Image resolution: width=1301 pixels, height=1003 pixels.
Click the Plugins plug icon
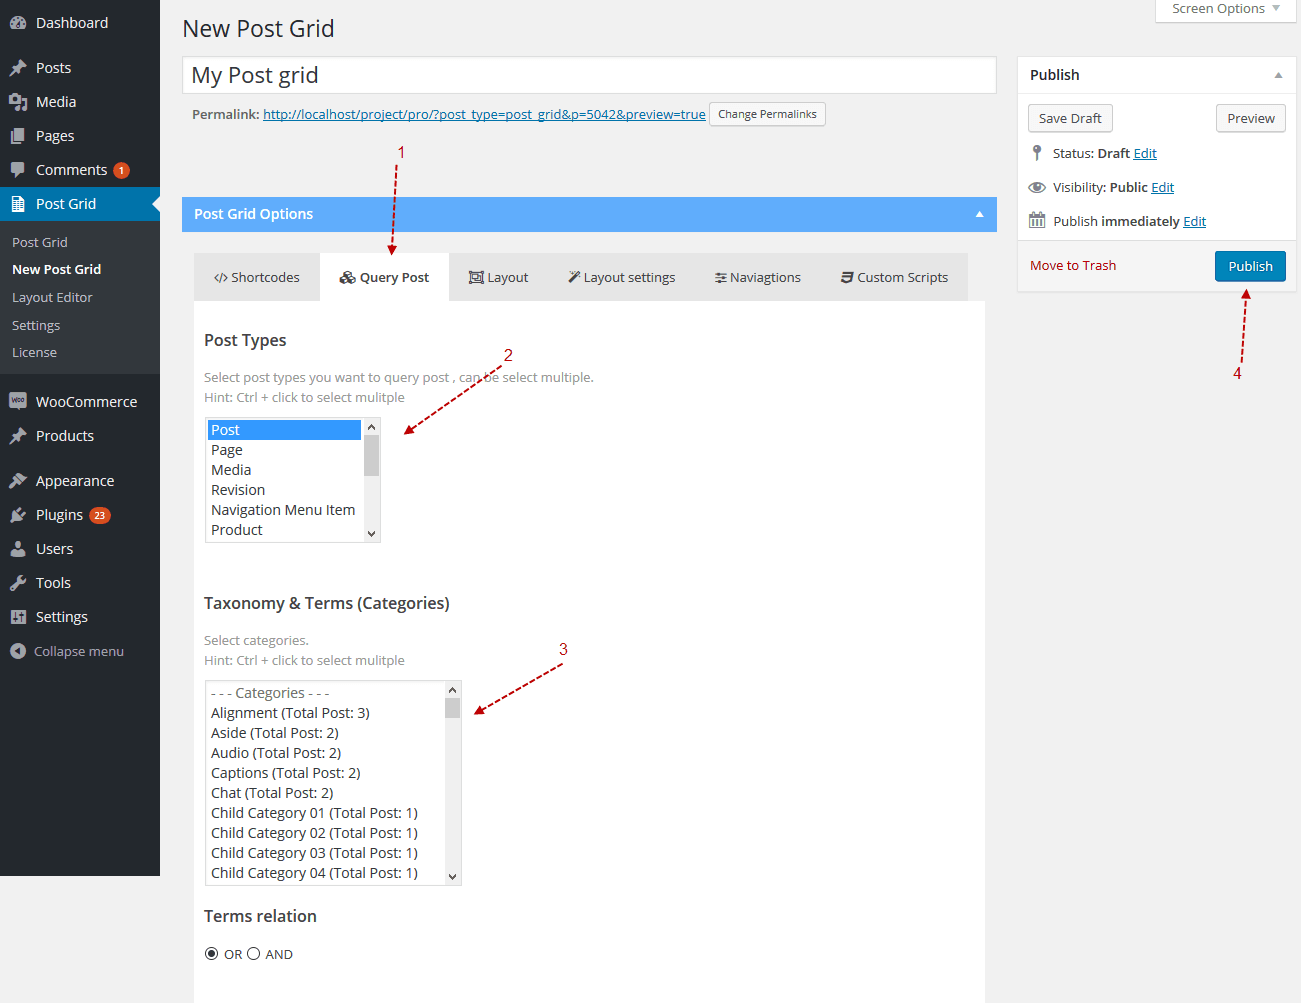pyautogui.click(x=18, y=515)
